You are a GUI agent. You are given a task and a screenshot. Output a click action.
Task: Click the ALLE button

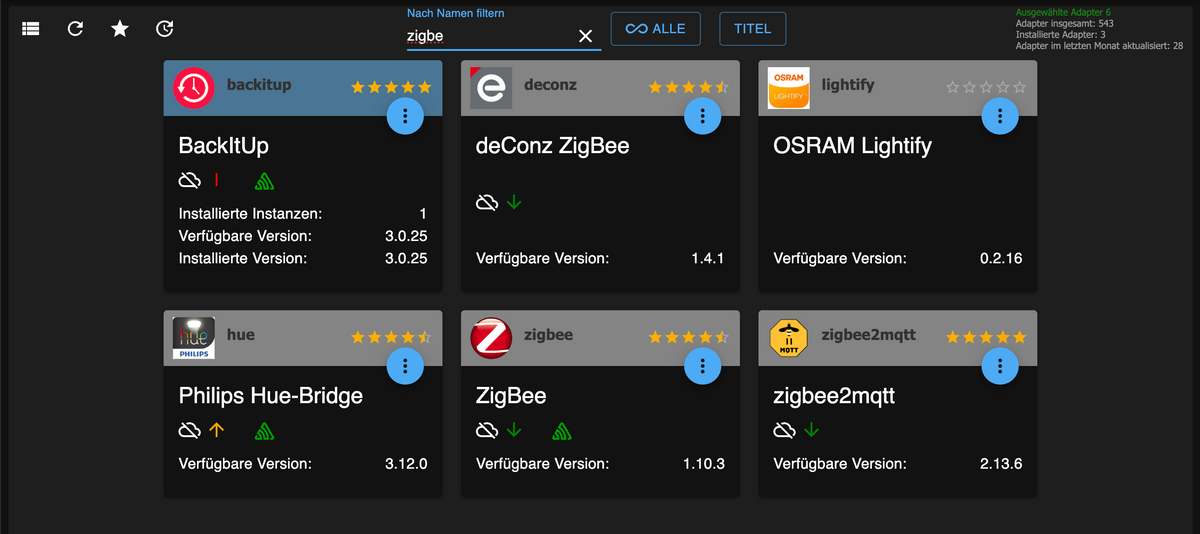point(656,29)
